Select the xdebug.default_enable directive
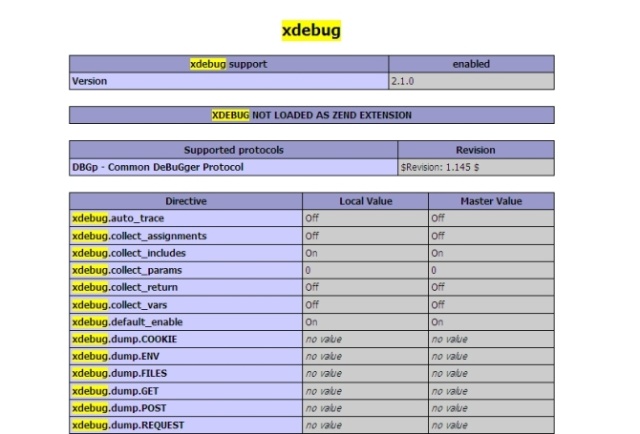 186,322
